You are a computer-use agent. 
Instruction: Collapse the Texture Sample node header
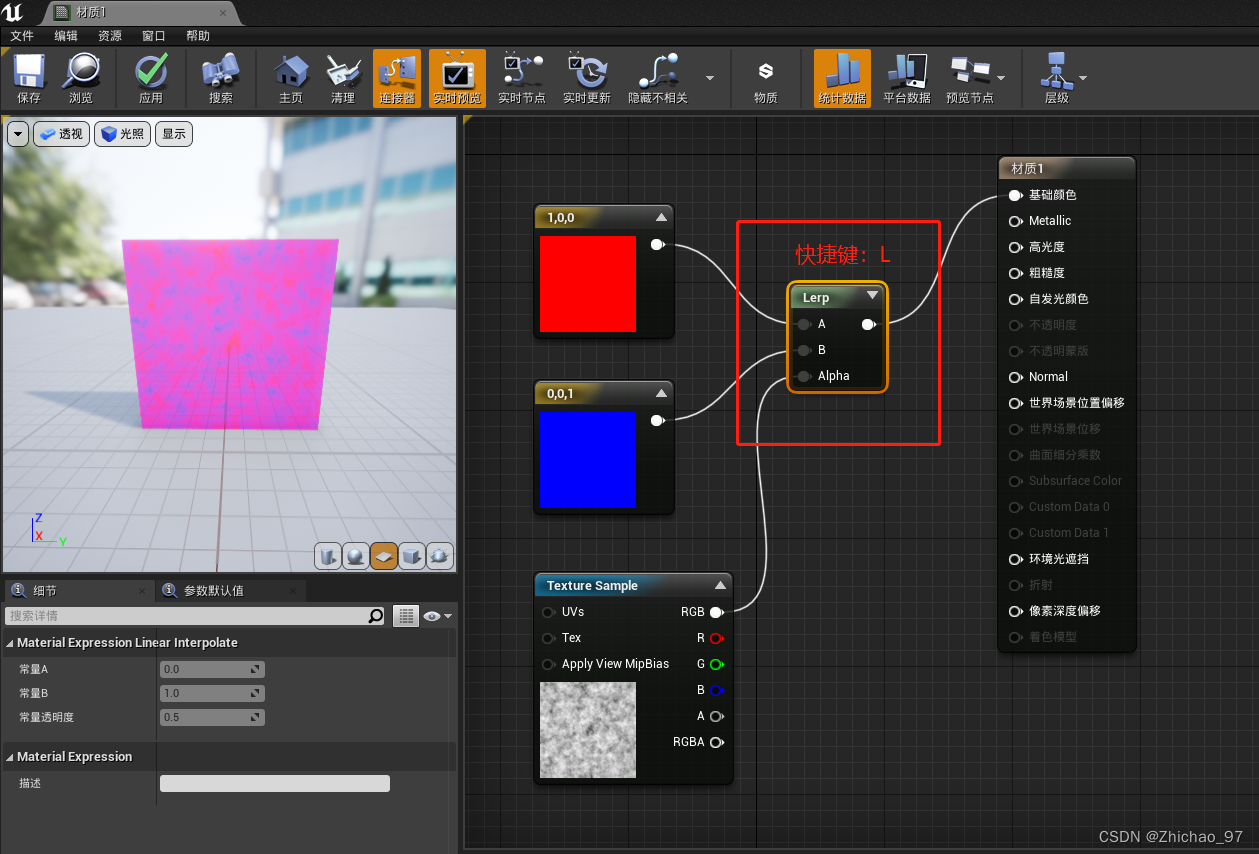[x=719, y=585]
